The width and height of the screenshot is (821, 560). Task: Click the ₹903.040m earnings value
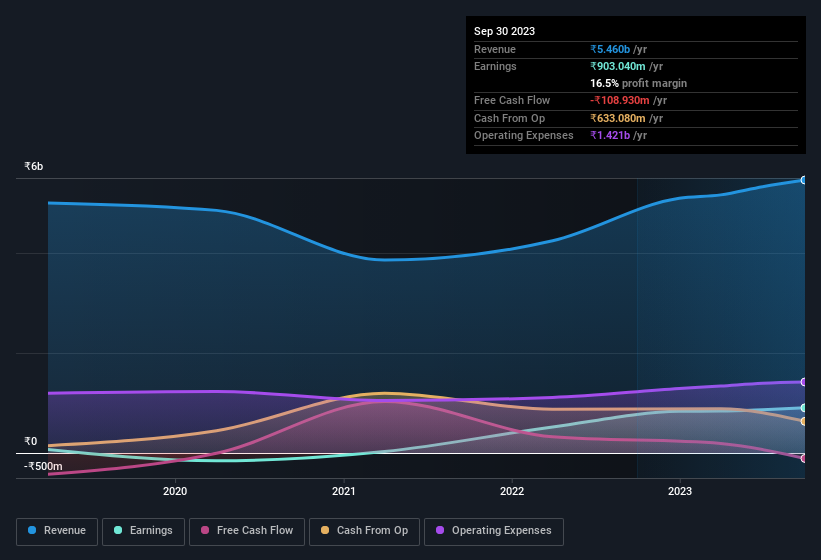[618, 66]
